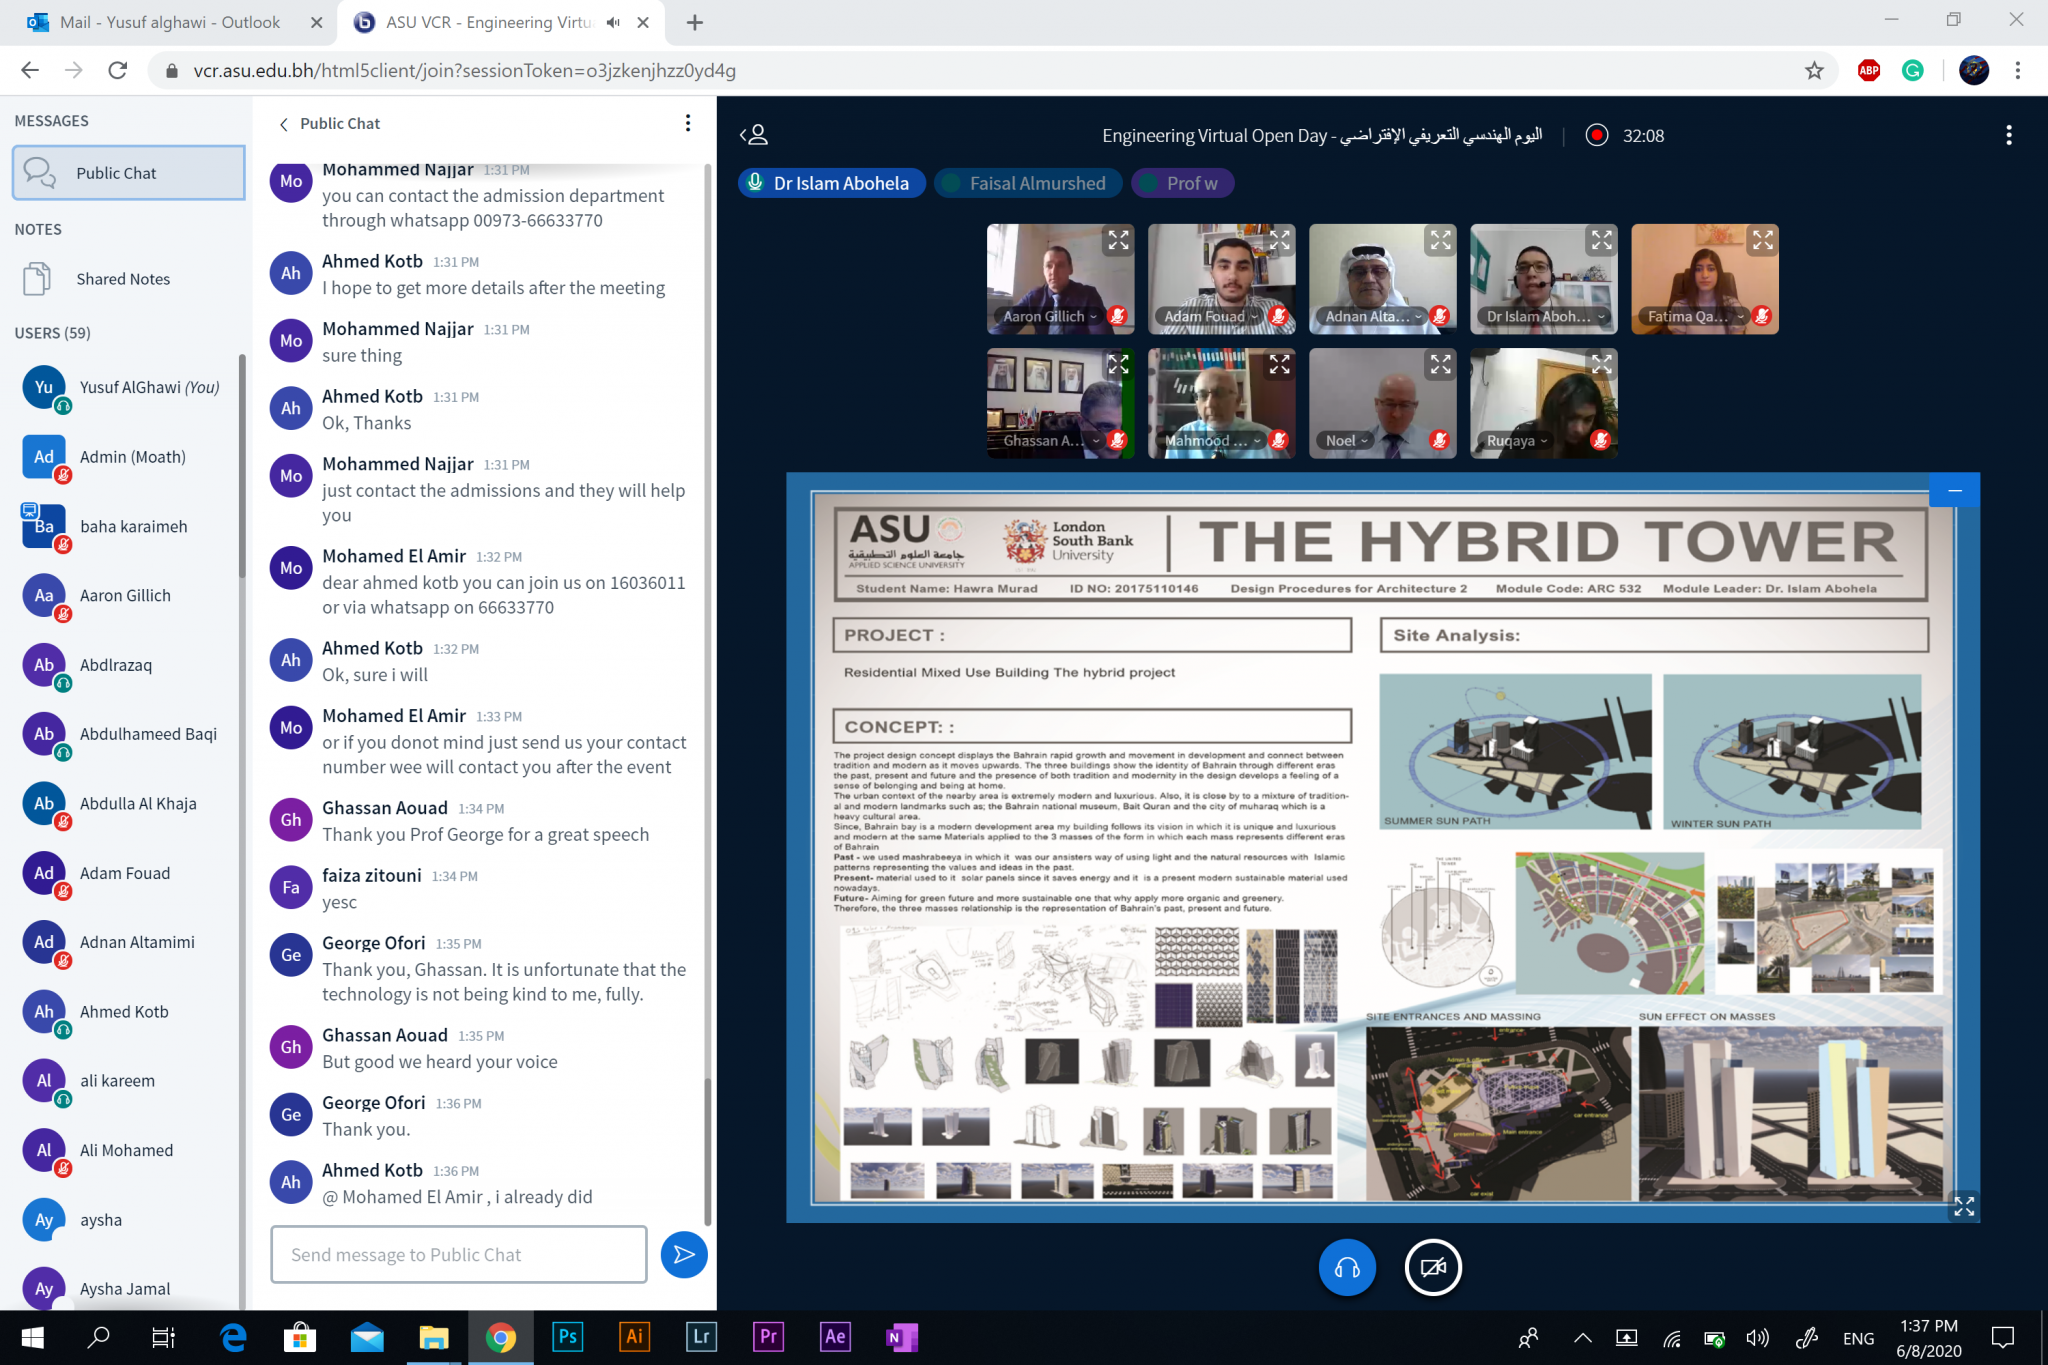The height and width of the screenshot is (1365, 2048).
Task: Open File Explorer from taskbar
Action: 433,1337
